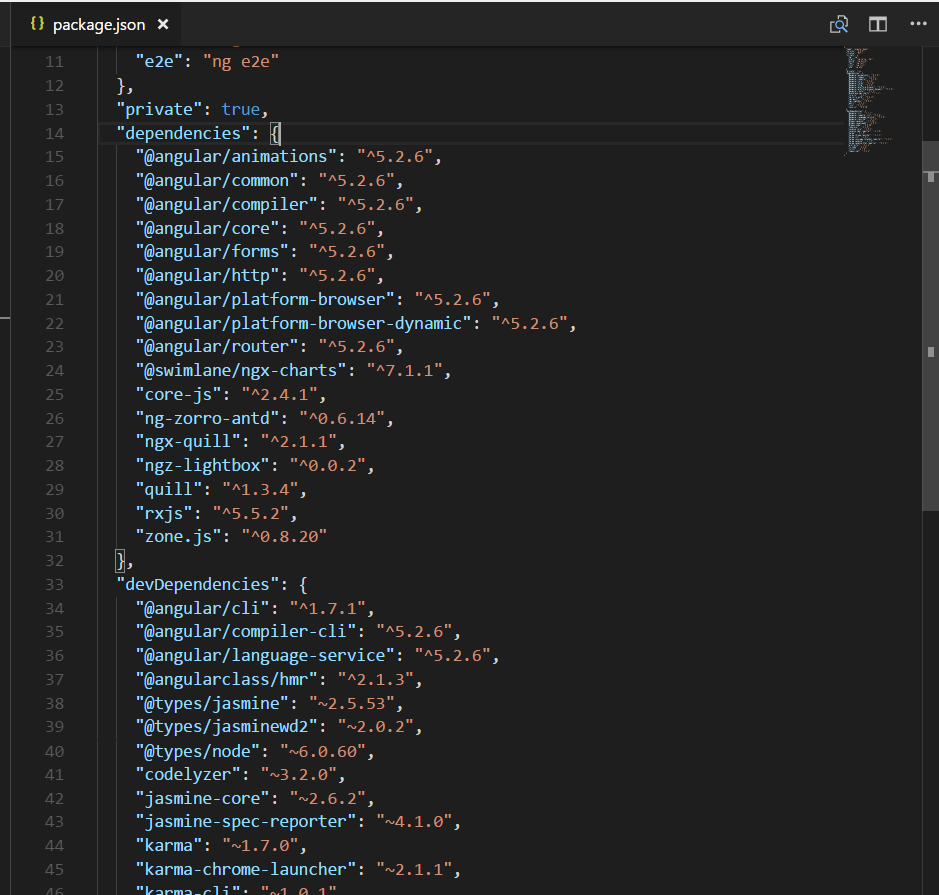Click "@angular/animations" key
This screenshot has height=895, width=939.
pyautogui.click(x=236, y=157)
